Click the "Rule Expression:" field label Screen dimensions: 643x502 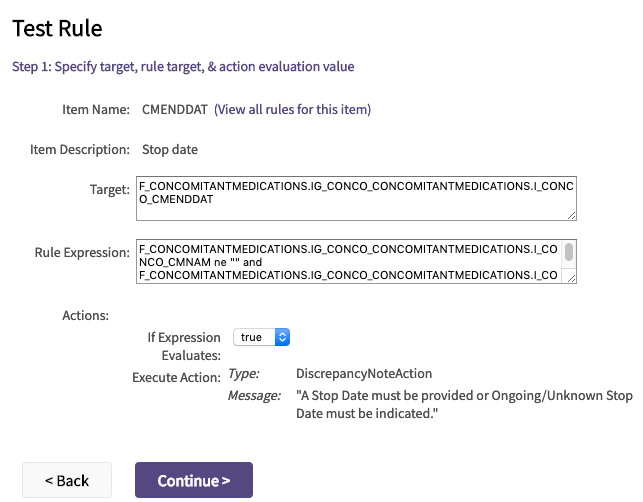pos(82,252)
